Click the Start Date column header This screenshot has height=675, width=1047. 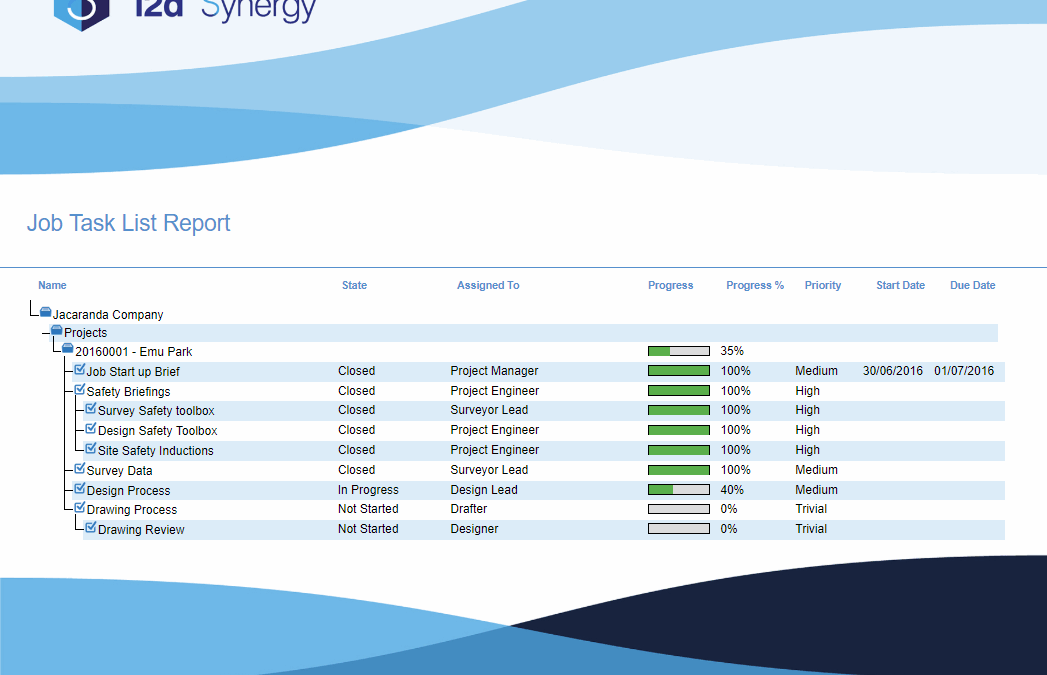(x=901, y=285)
